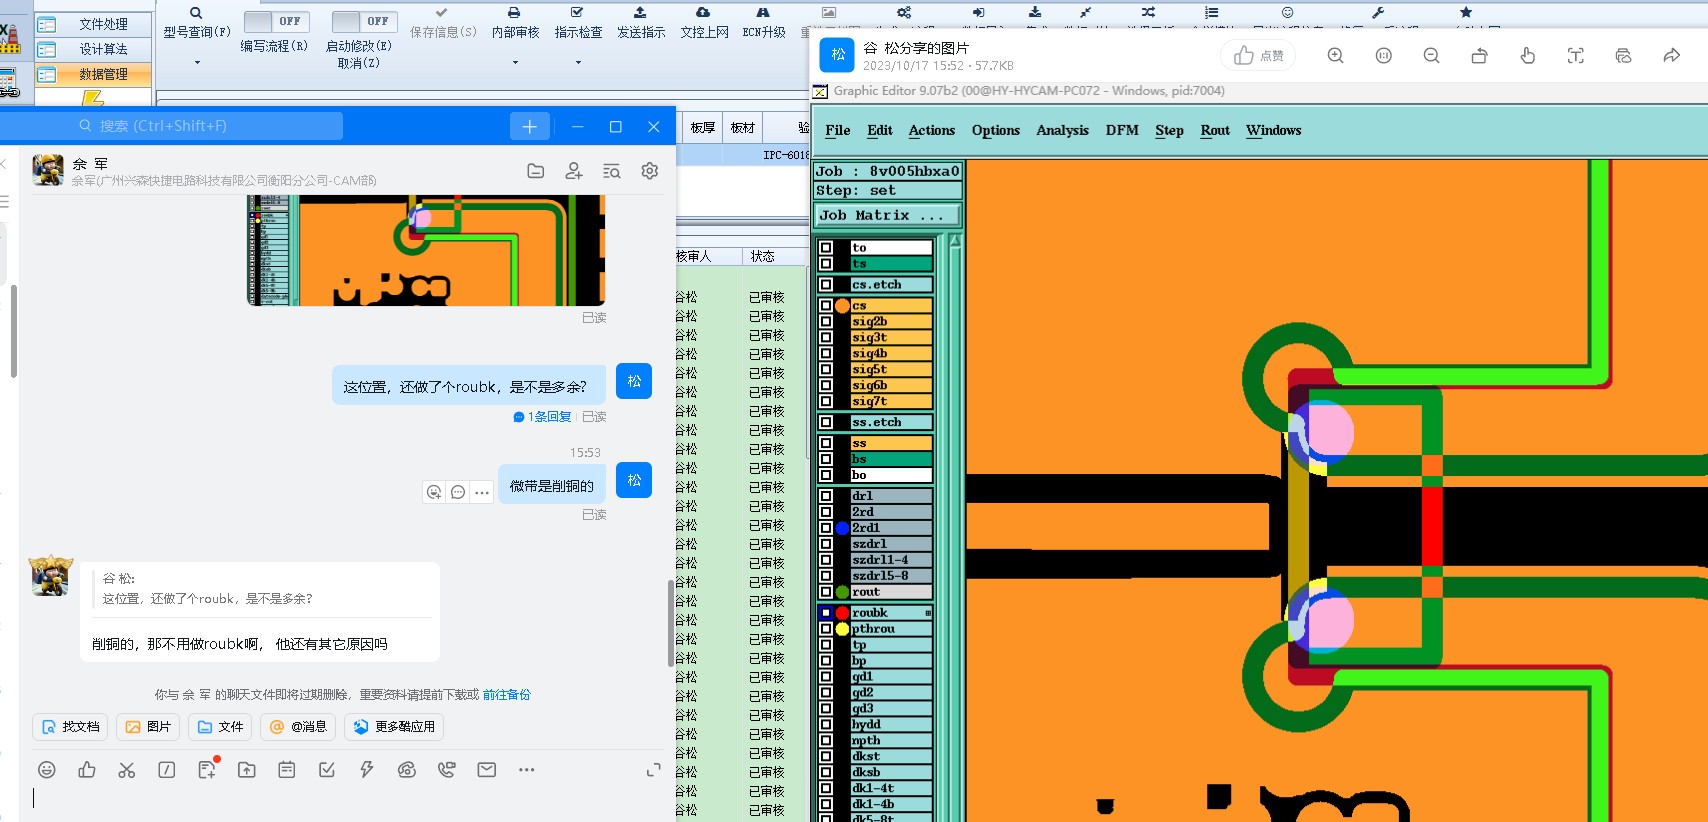
Task: Open chat files folder icon in header
Action: 536,171
